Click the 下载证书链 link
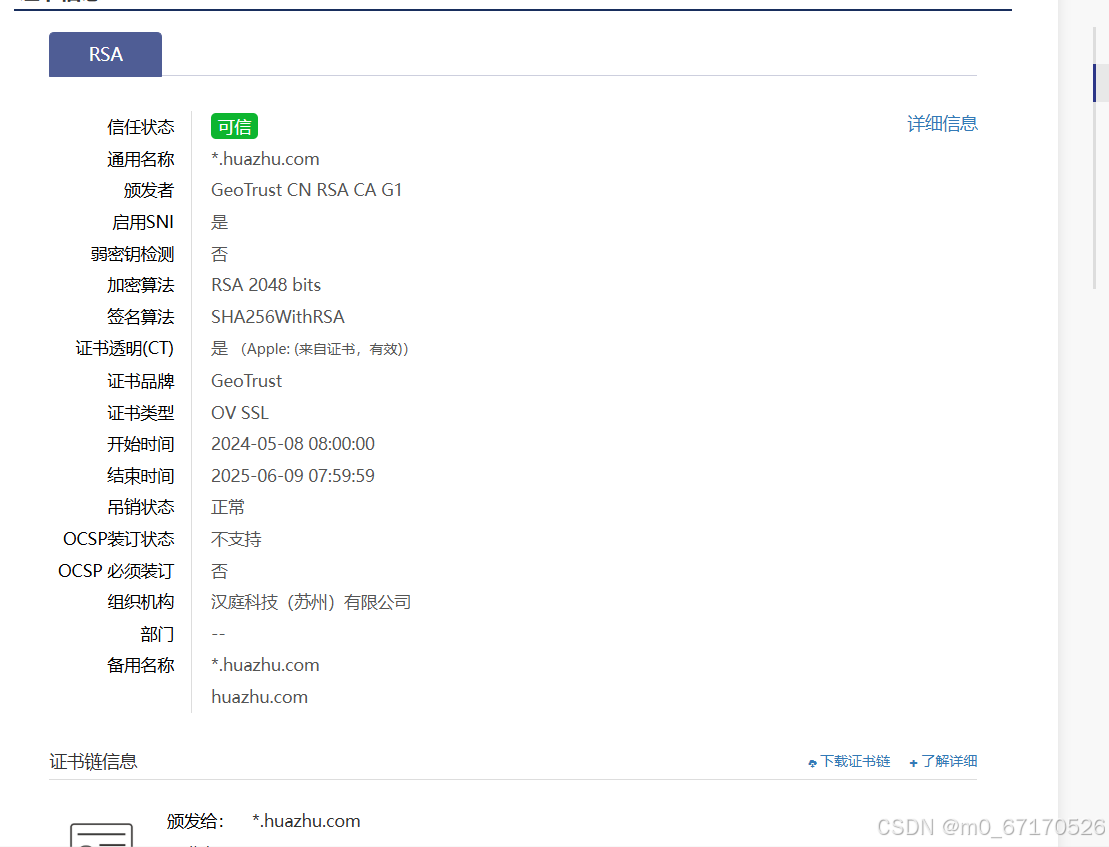The width and height of the screenshot is (1109, 847). [855, 761]
